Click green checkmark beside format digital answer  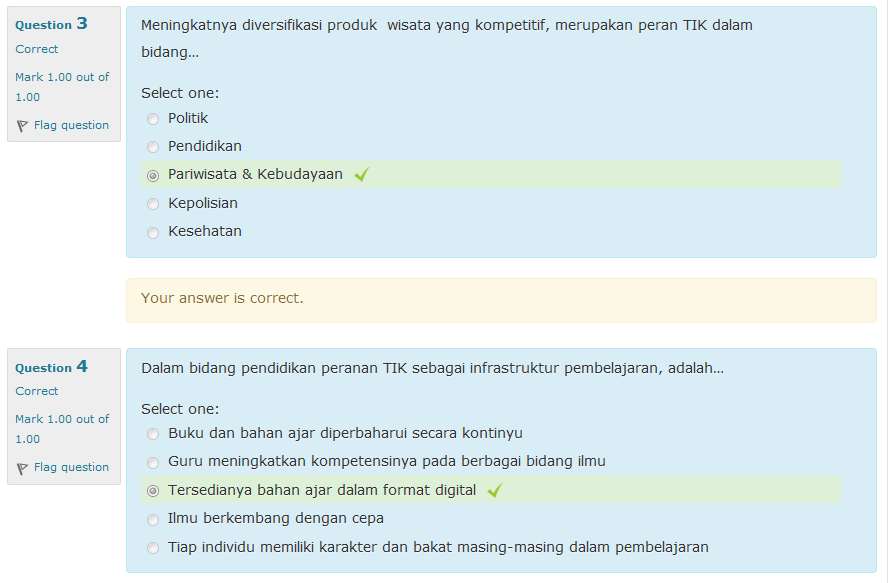495,489
